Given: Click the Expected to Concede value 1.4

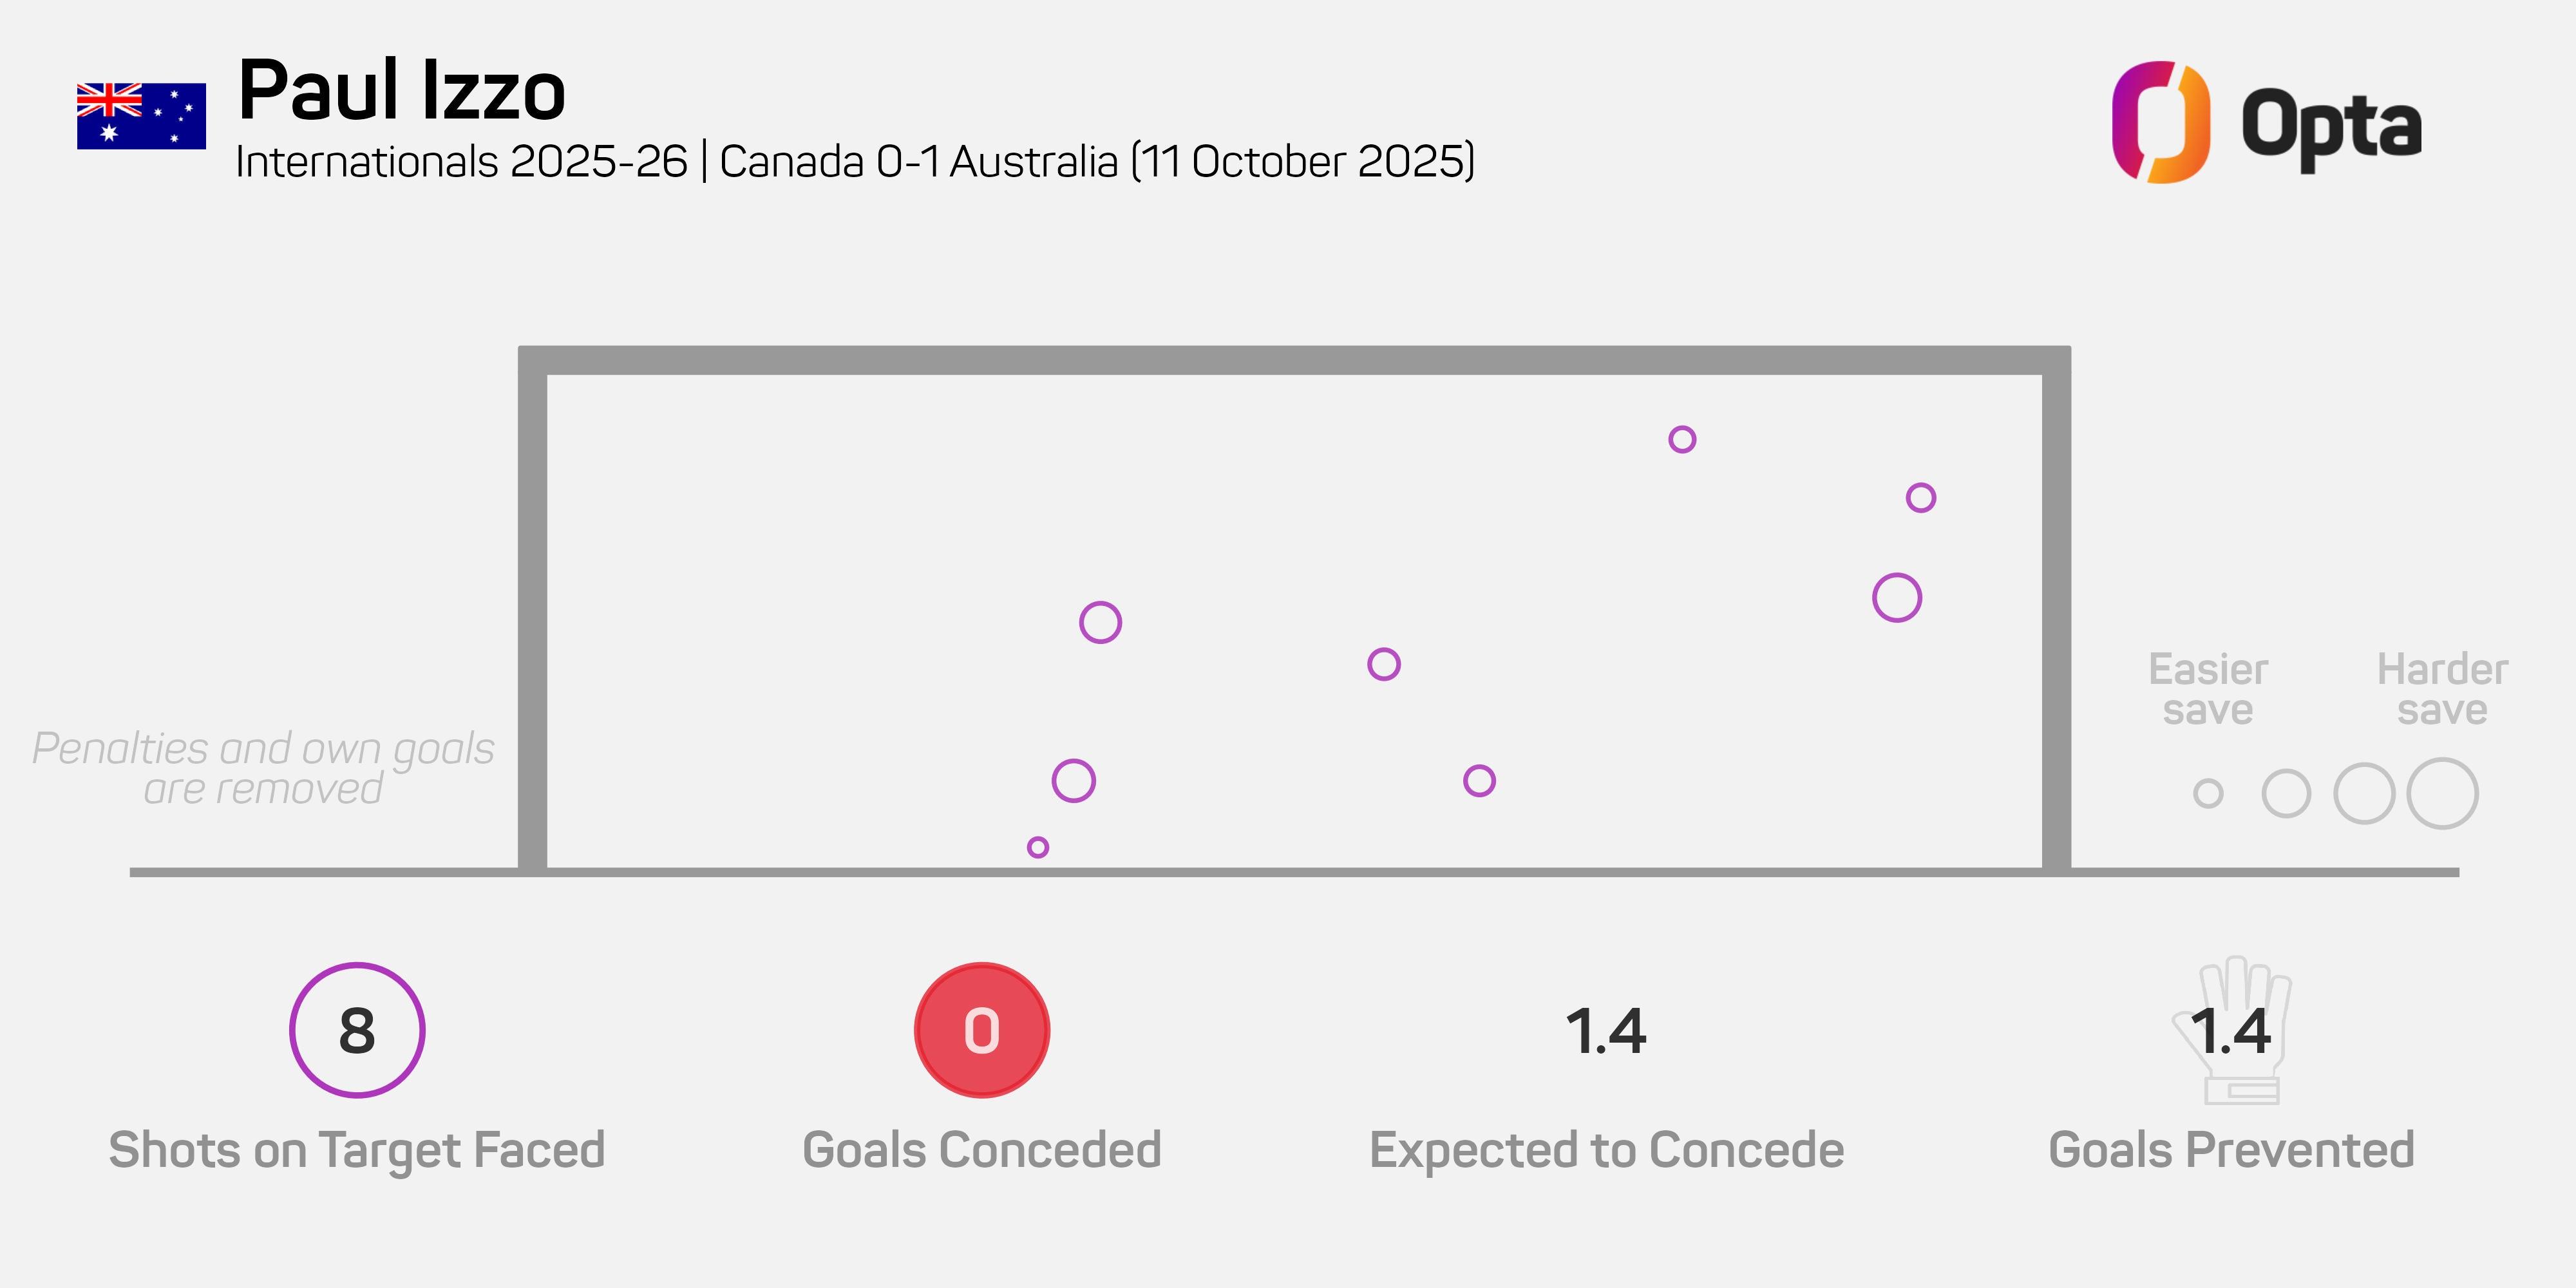Looking at the screenshot, I should (x=1605, y=1031).
